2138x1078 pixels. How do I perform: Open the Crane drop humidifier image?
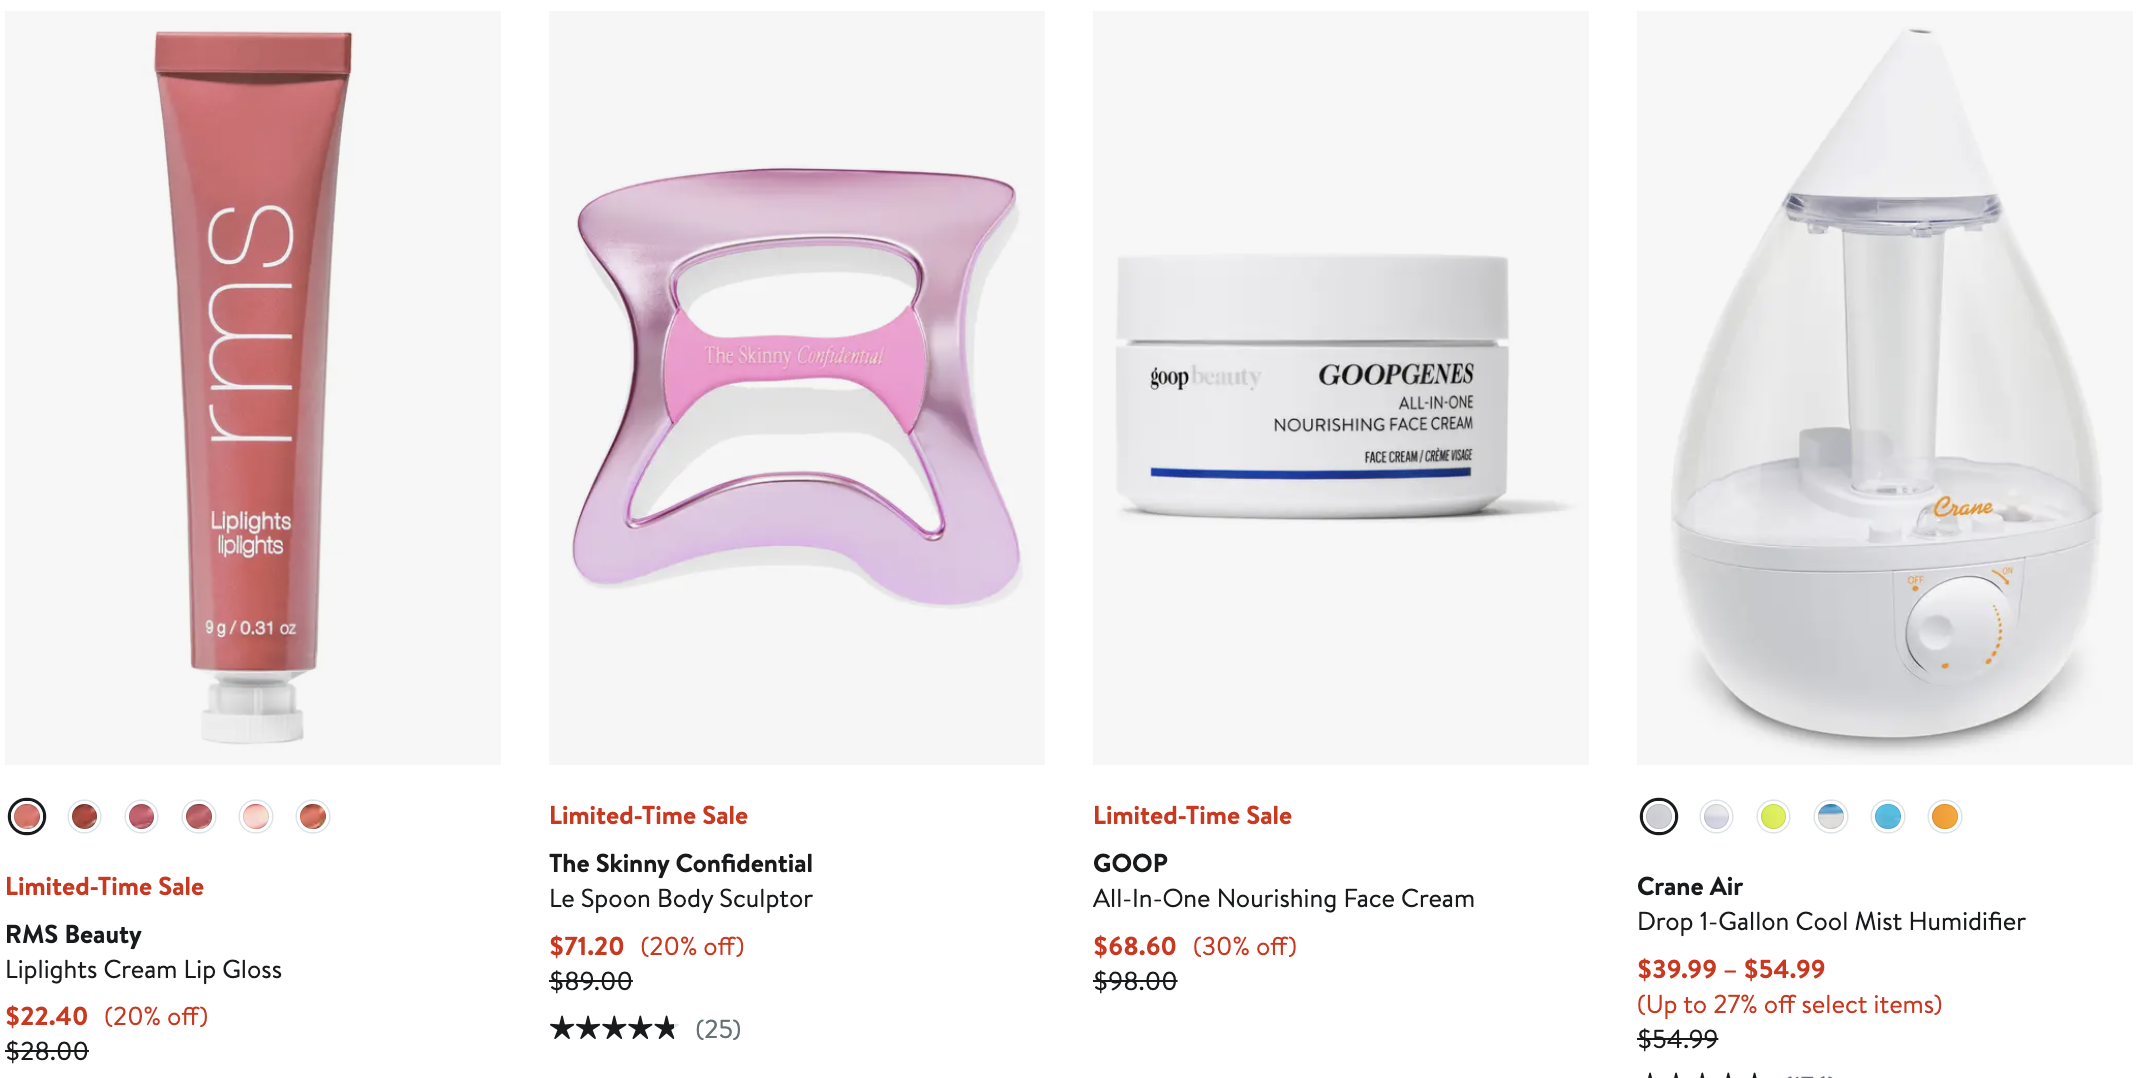(x=1885, y=388)
